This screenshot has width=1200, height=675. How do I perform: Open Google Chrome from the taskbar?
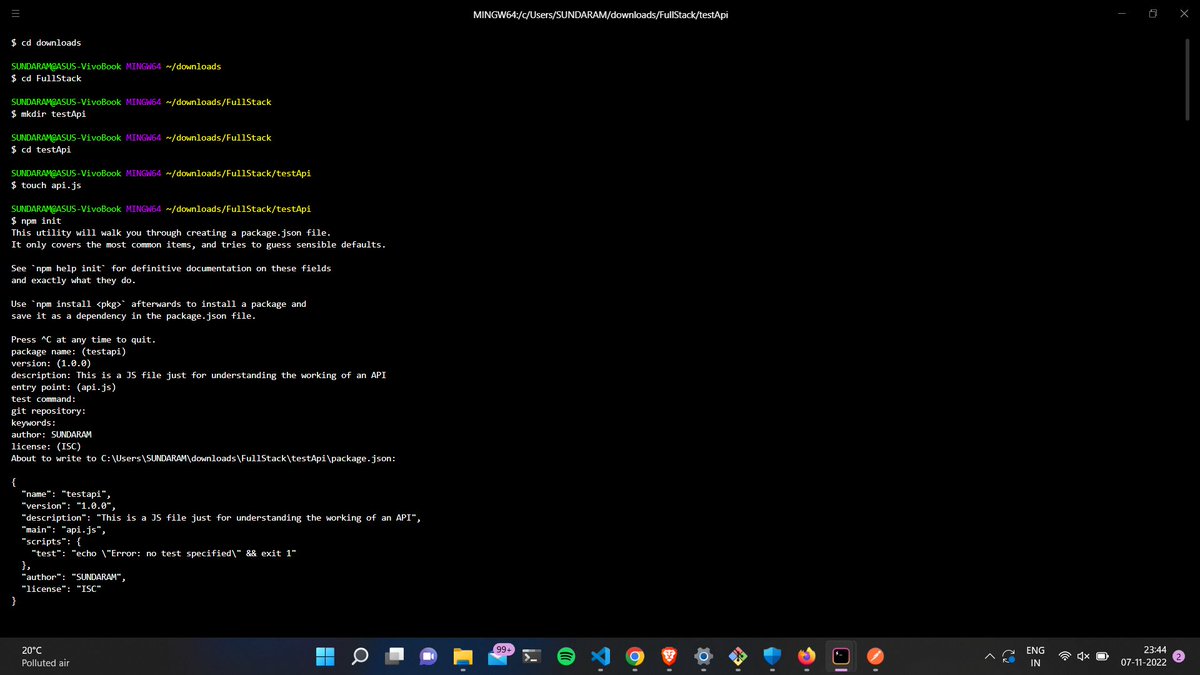[x=634, y=656]
